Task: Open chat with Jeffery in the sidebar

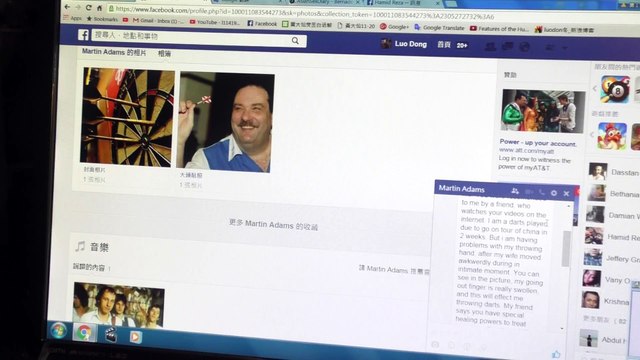Action: [611, 258]
